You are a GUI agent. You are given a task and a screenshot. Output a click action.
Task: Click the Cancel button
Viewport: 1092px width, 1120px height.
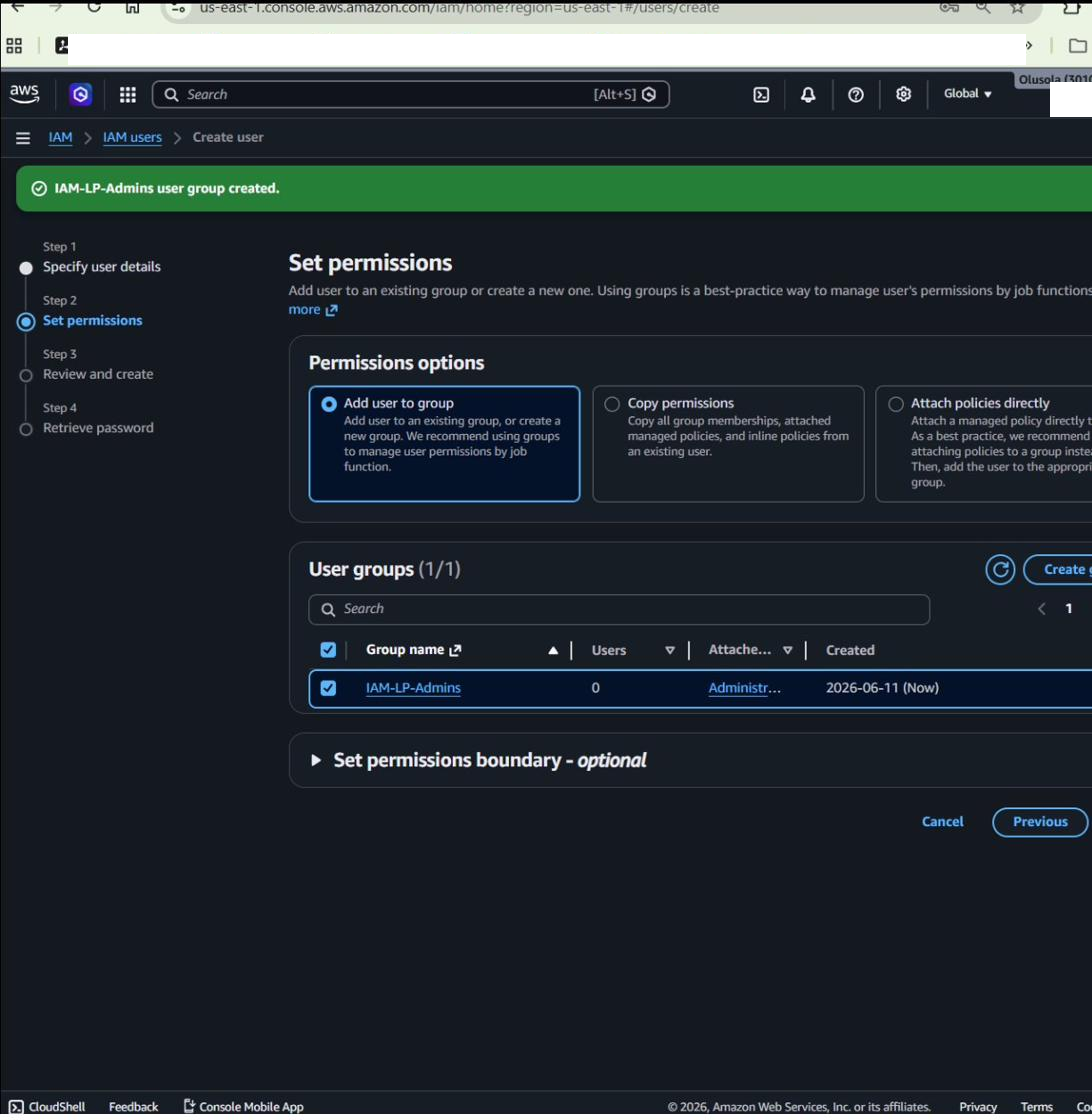pyautogui.click(x=942, y=822)
